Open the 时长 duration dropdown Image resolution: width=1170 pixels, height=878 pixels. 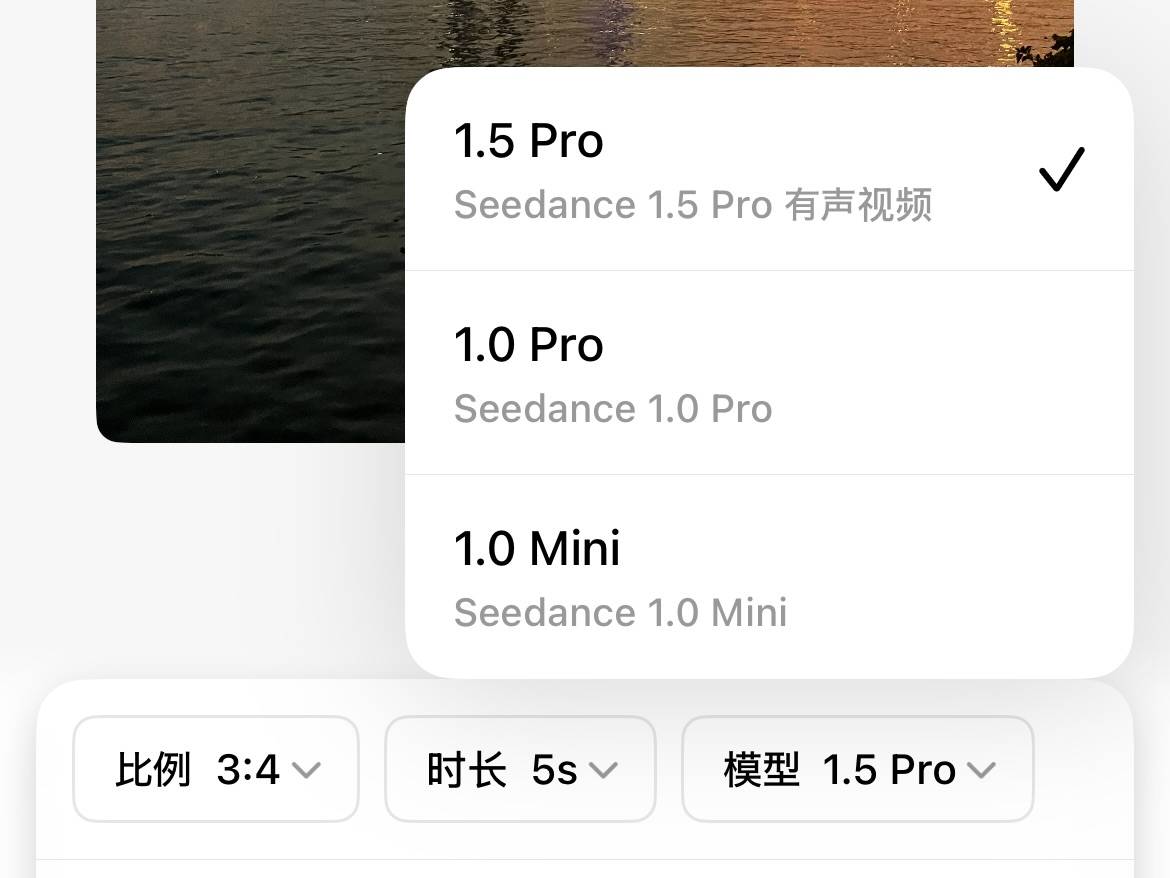coord(520,769)
